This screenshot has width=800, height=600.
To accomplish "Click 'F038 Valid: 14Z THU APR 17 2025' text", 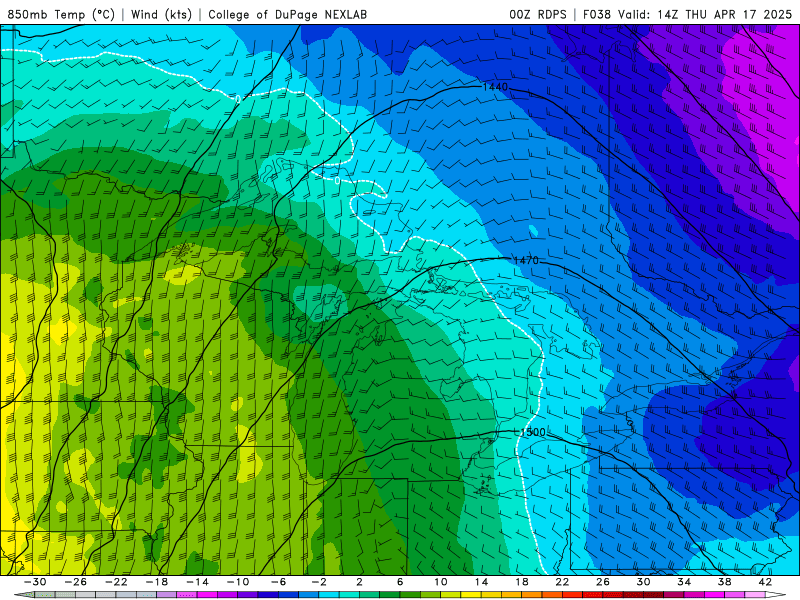I will [x=687, y=14].
